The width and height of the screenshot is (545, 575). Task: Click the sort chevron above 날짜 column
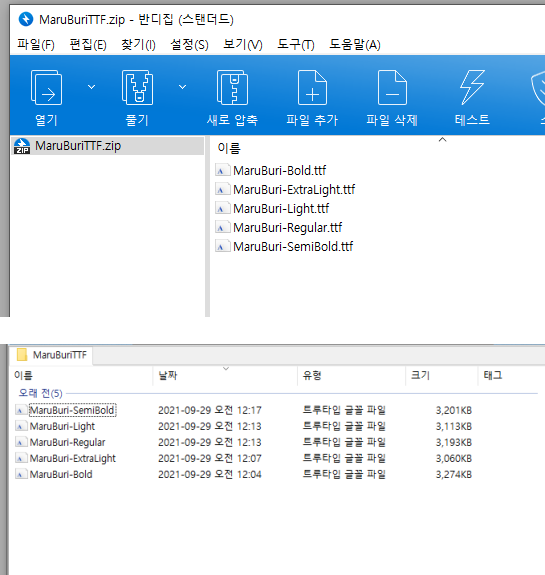226,369
